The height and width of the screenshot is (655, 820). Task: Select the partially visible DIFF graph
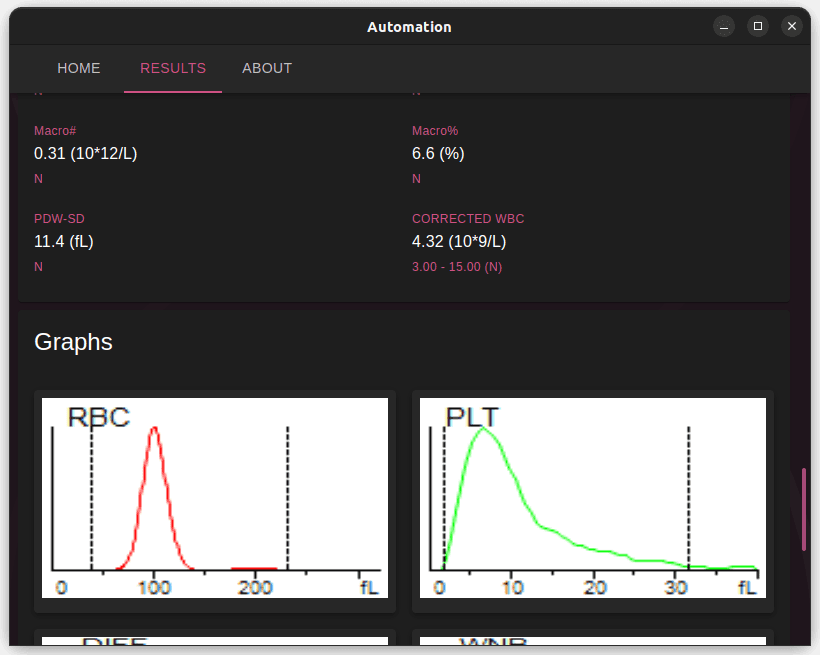pos(215,642)
